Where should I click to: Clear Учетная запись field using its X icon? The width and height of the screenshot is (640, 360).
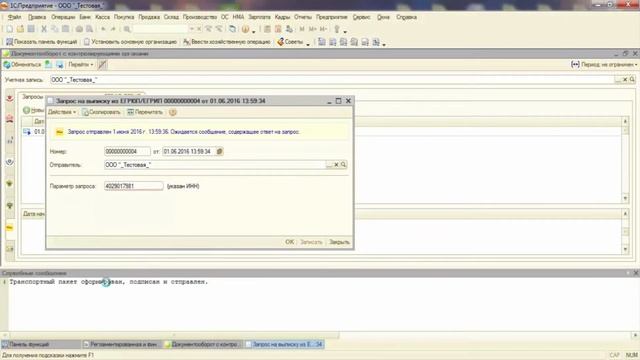625,80
